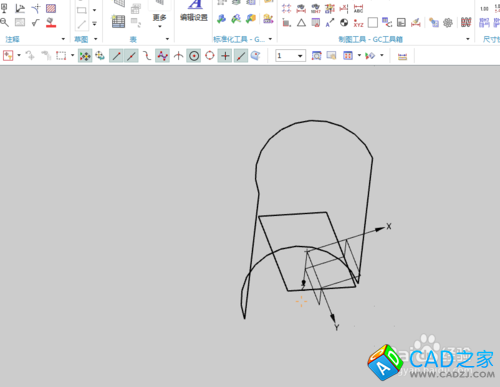Viewport: 500px width, 387px height.
Task: Click the XYZ coordinate label icon
Action: point(358,23)
